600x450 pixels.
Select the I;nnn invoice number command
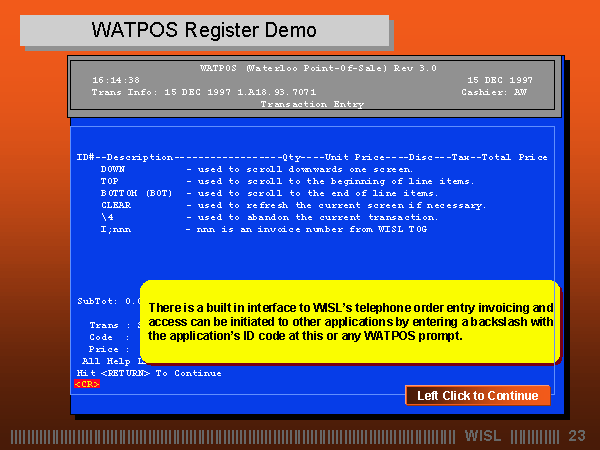pos(116,229)
